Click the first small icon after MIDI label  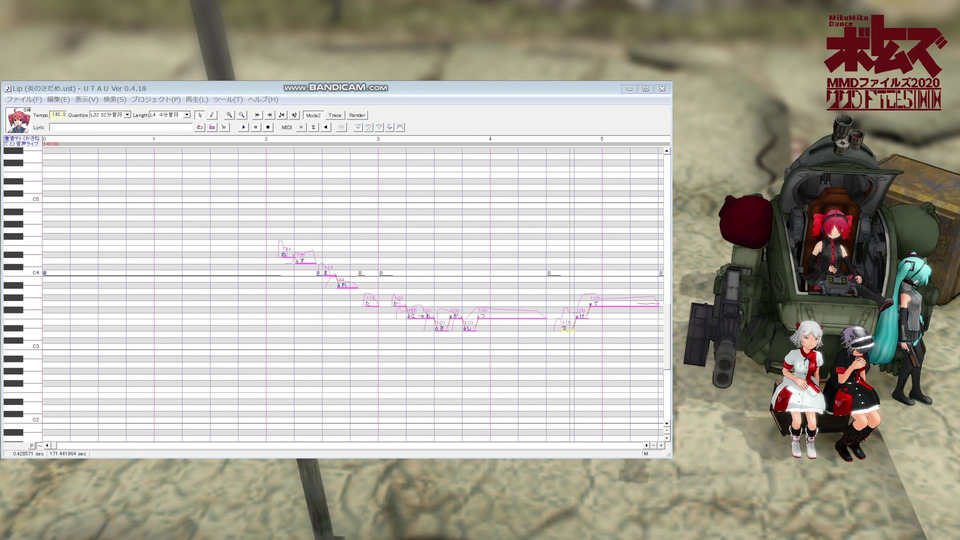(301, 127)
